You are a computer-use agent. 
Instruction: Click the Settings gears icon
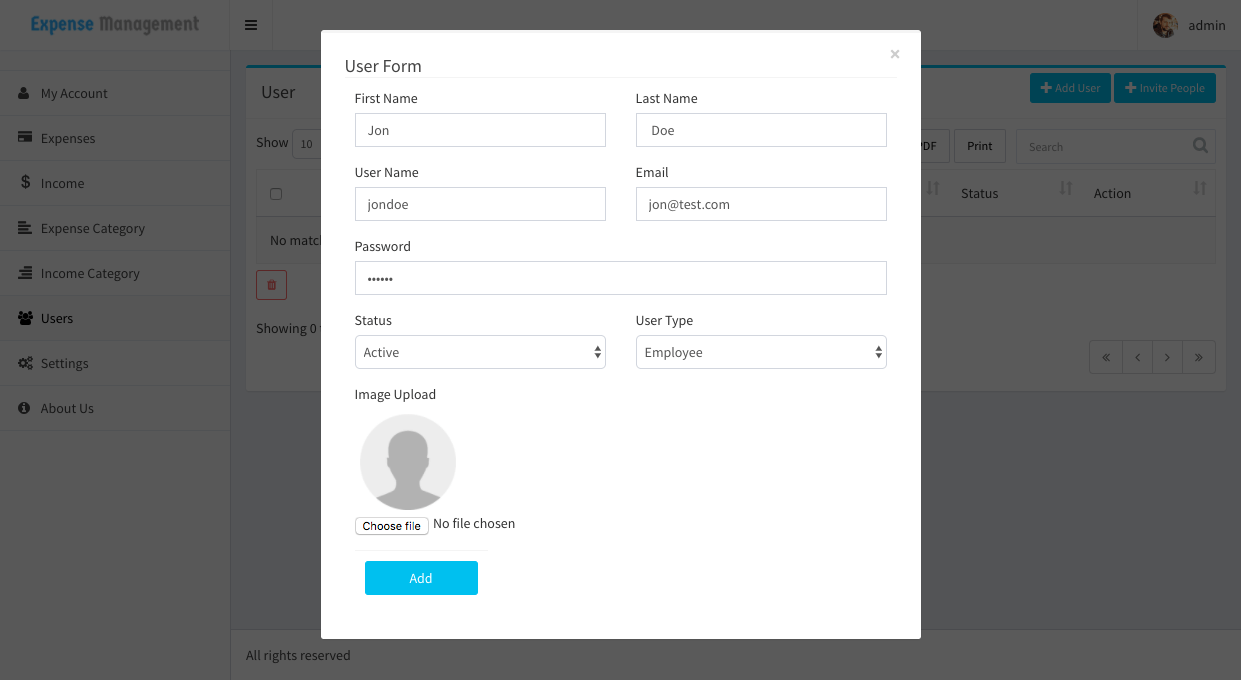pos(25,363)
